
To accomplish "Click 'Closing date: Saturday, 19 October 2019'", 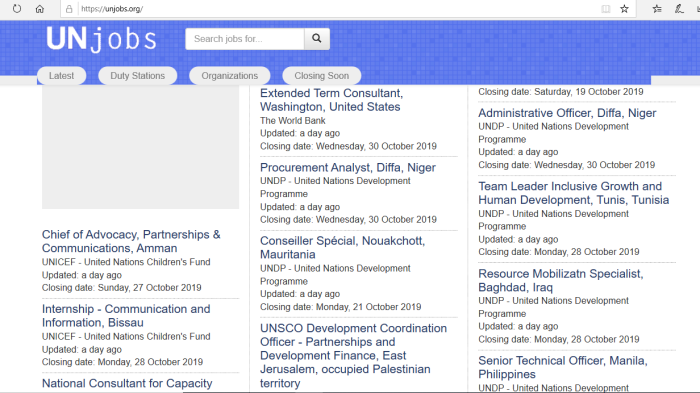I will pos(561,92).
